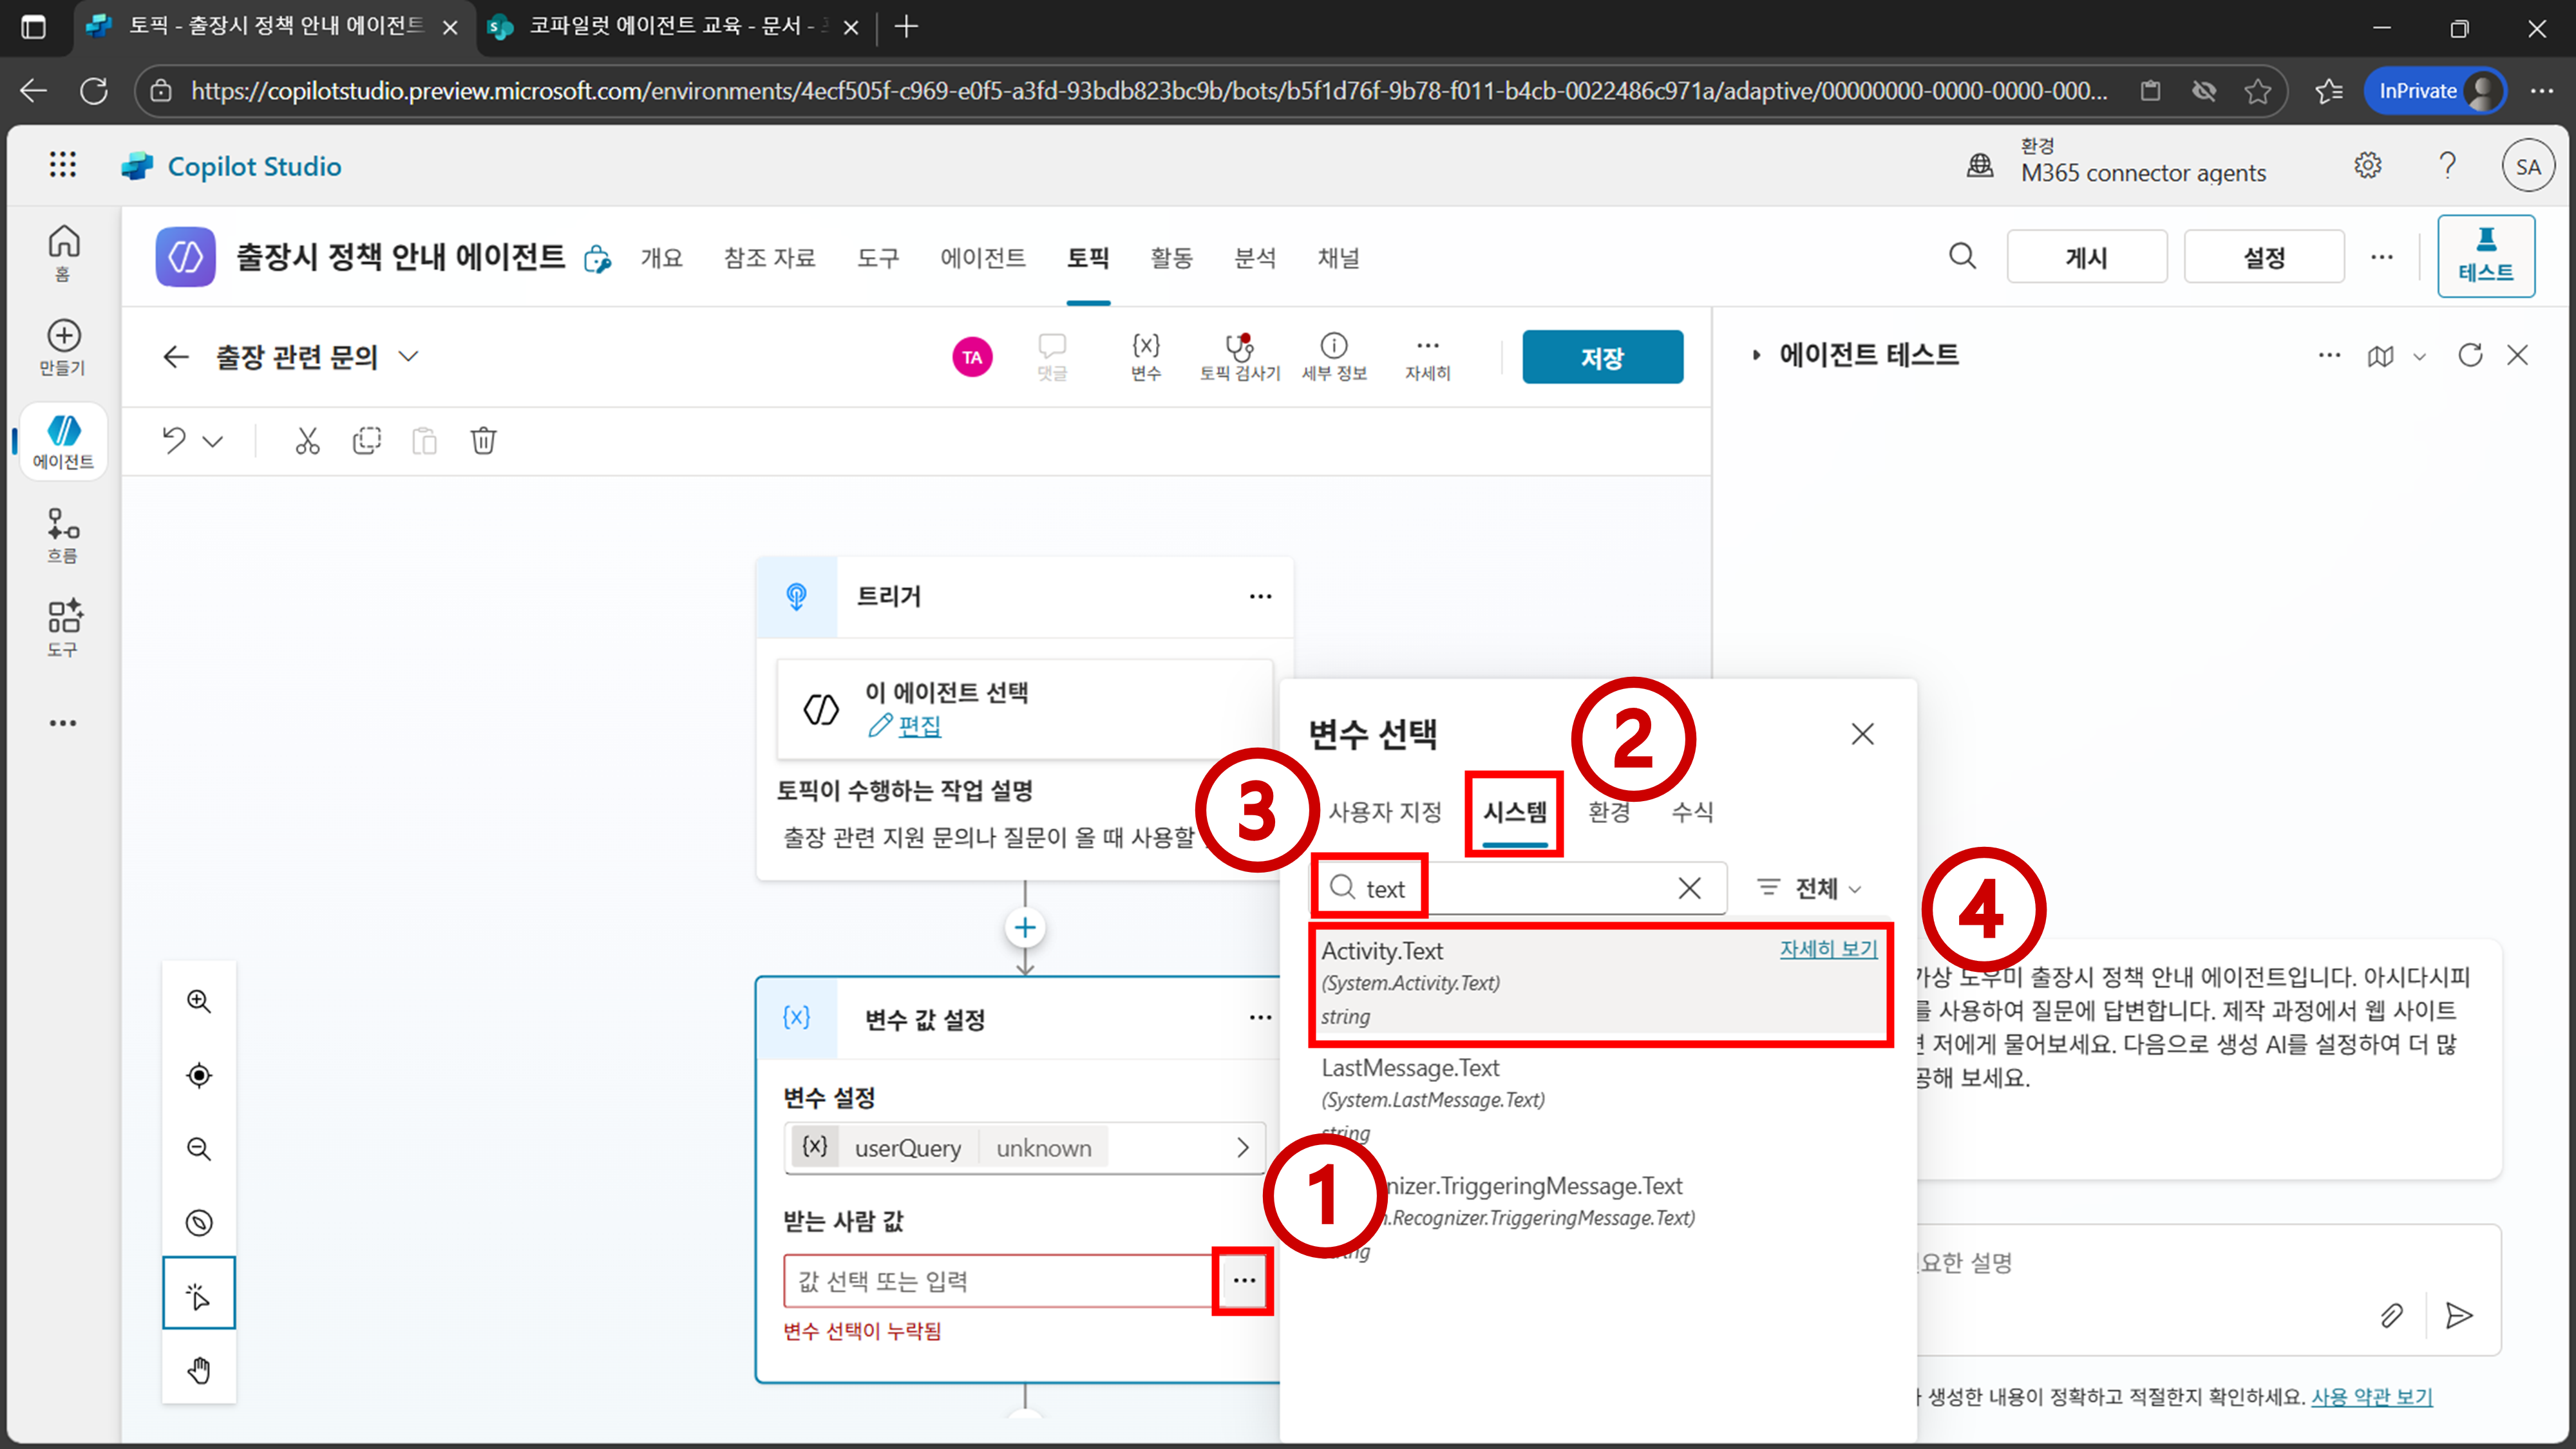Switch to the 사용자 지정 tab

[x=1384, y=812]
